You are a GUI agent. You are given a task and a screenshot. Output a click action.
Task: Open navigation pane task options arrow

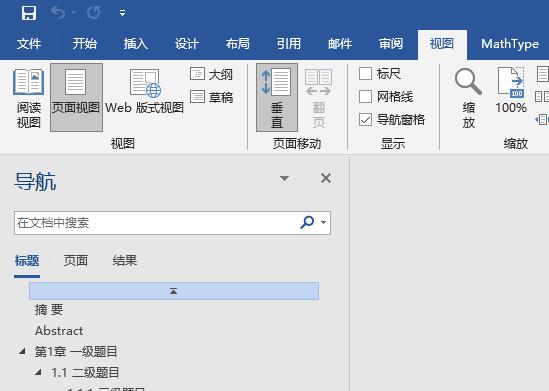pos(285,179)
